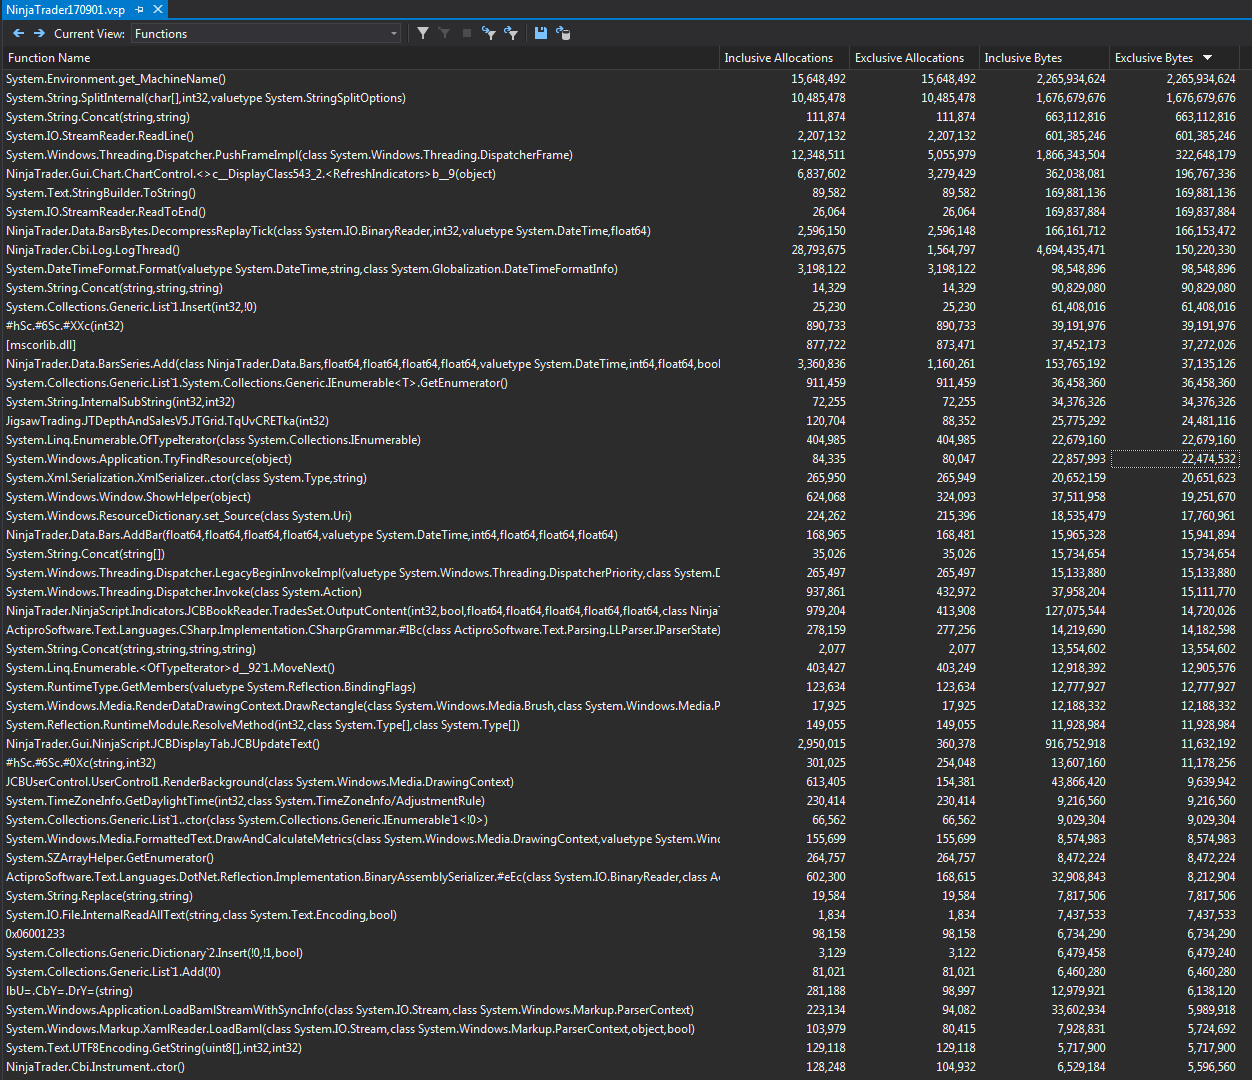Screen dimensions: 1252x1080
Task: Open the Current View Functions dropdown
Action: point(266,33)
